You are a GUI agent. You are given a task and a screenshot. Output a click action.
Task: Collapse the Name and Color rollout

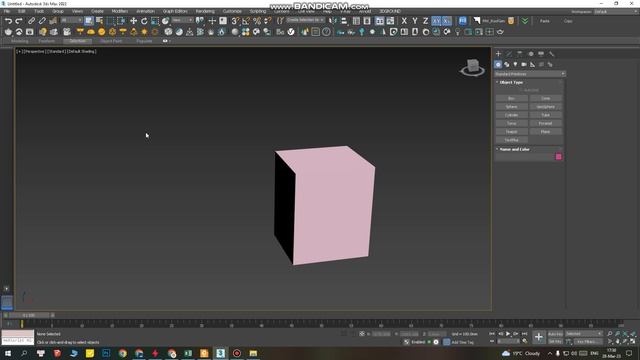coord(514,149)
